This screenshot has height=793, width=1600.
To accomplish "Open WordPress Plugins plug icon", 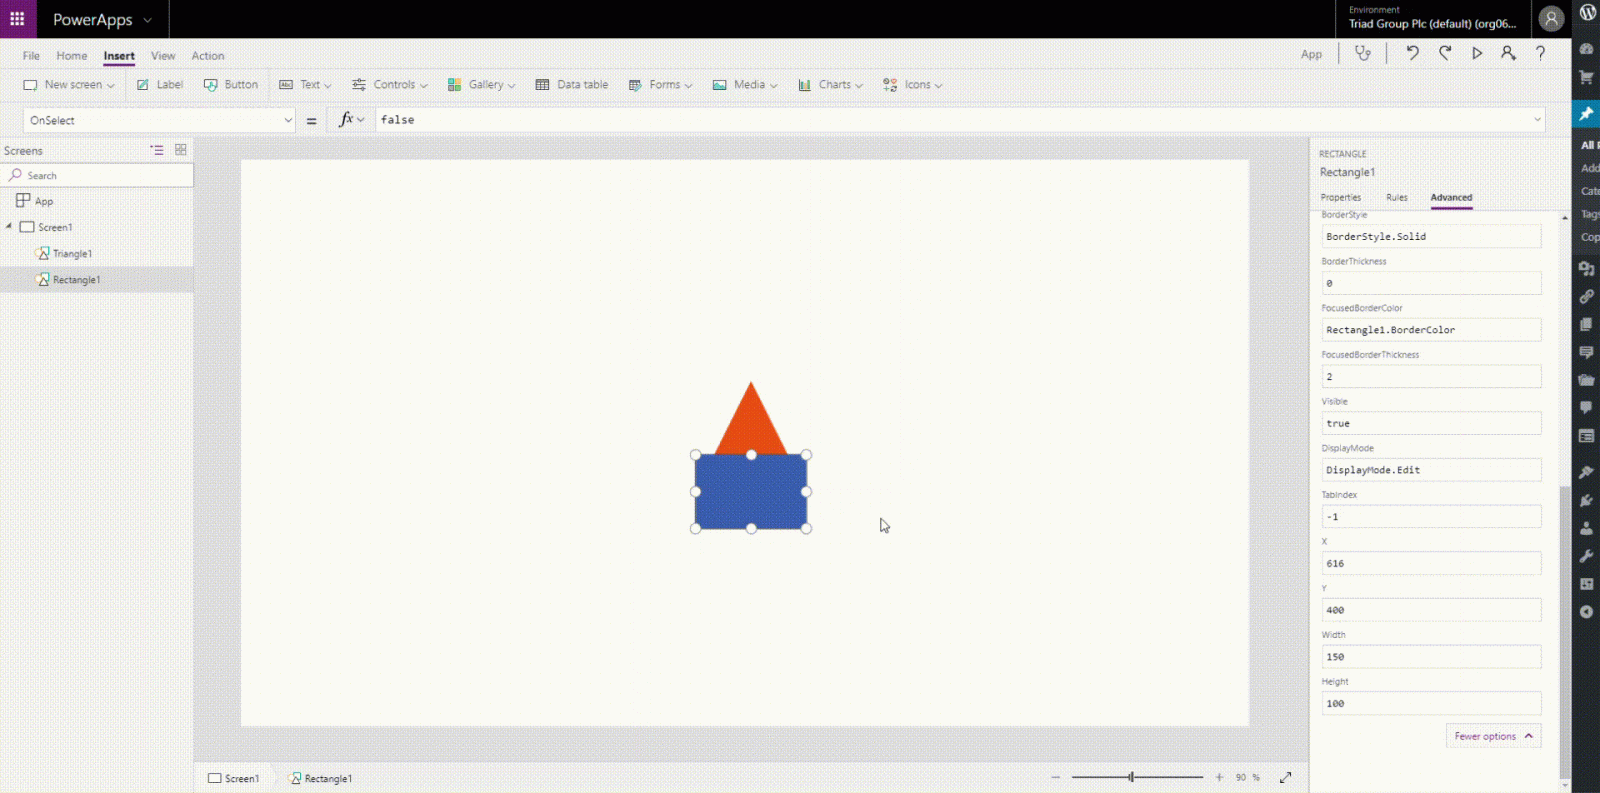I will tap(1586, 500).
